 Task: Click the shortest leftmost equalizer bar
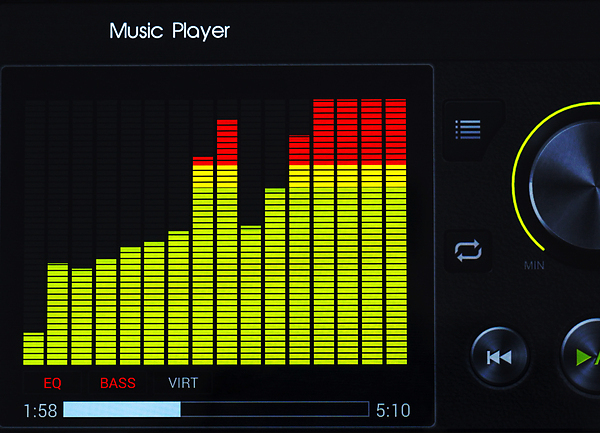(x=34, y=349)
